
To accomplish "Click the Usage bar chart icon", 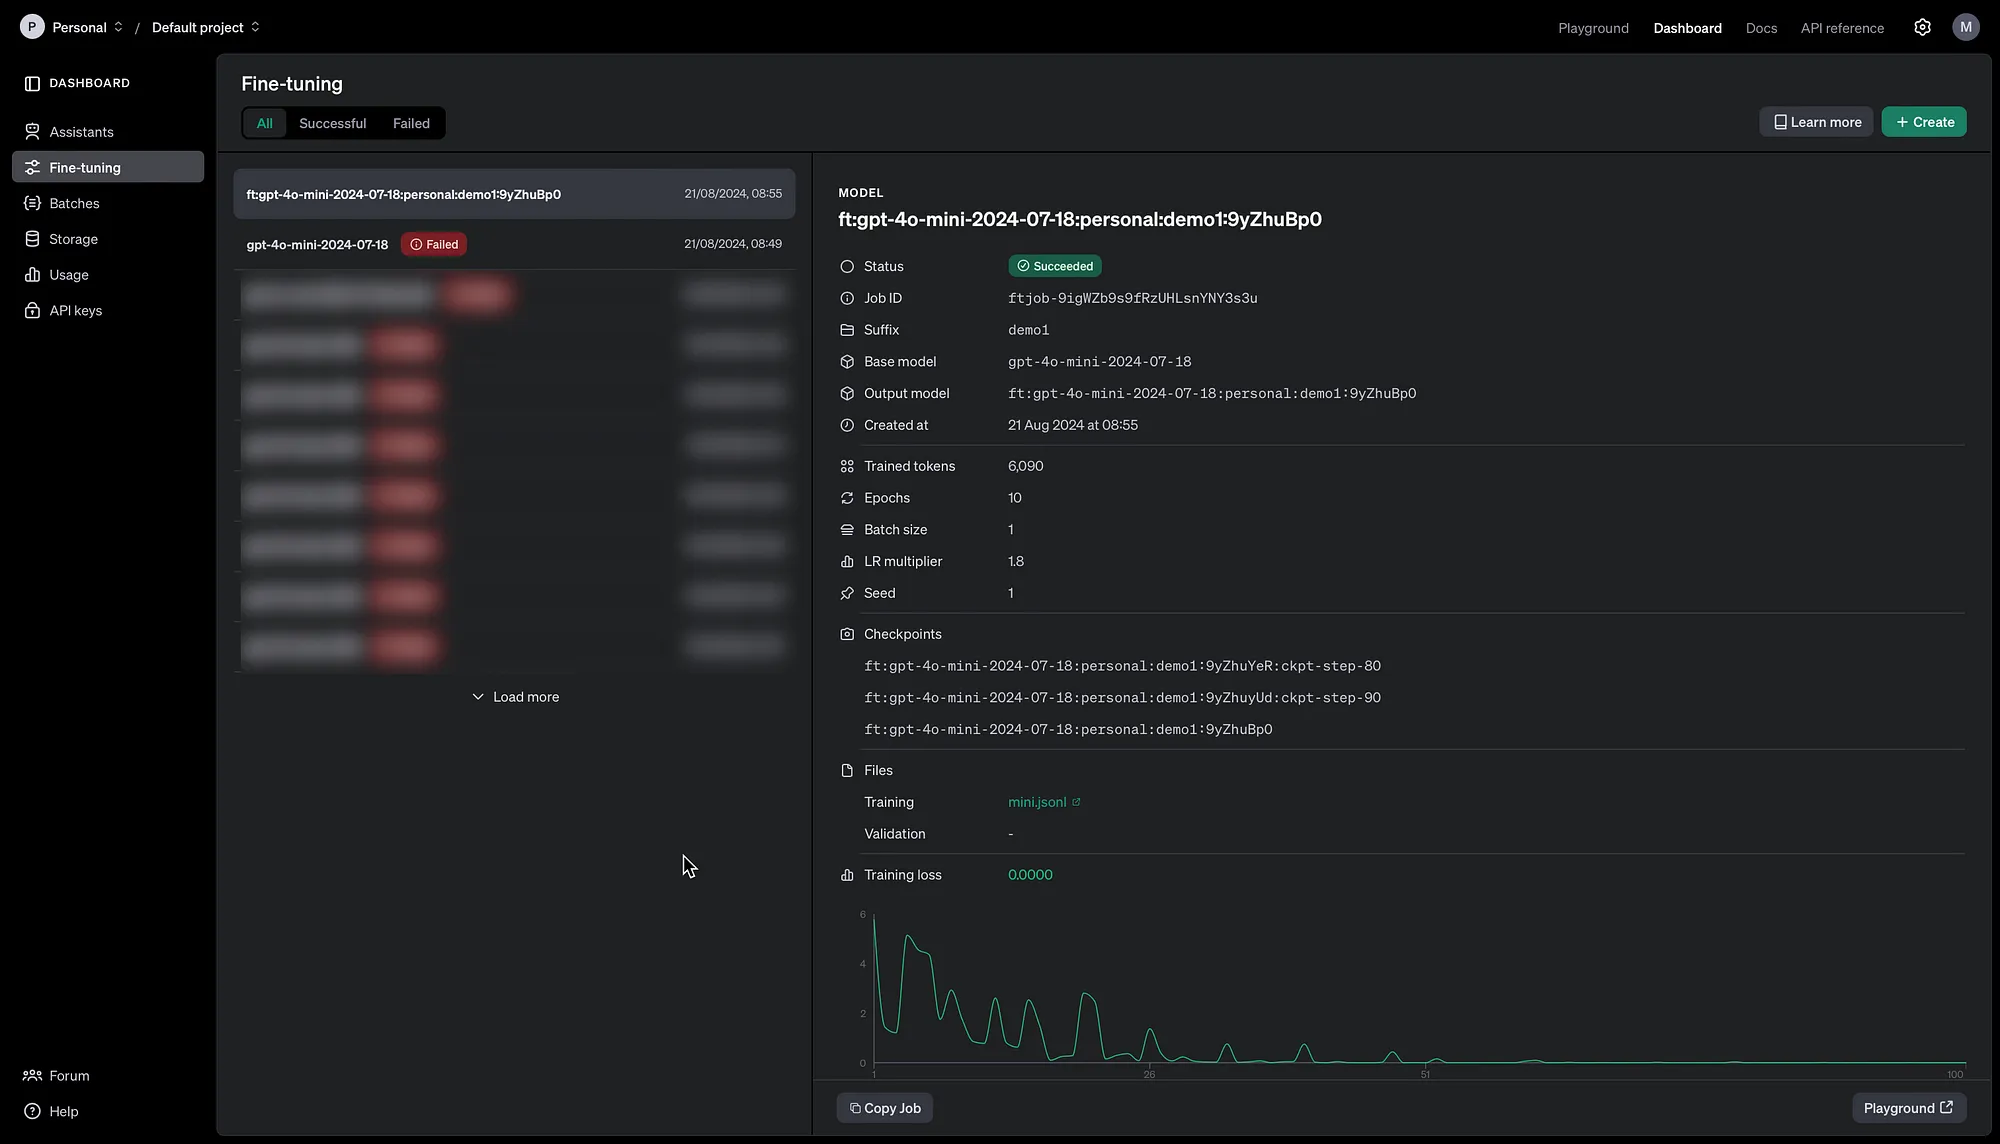I will pyautogui.click(x=32, y=275).
